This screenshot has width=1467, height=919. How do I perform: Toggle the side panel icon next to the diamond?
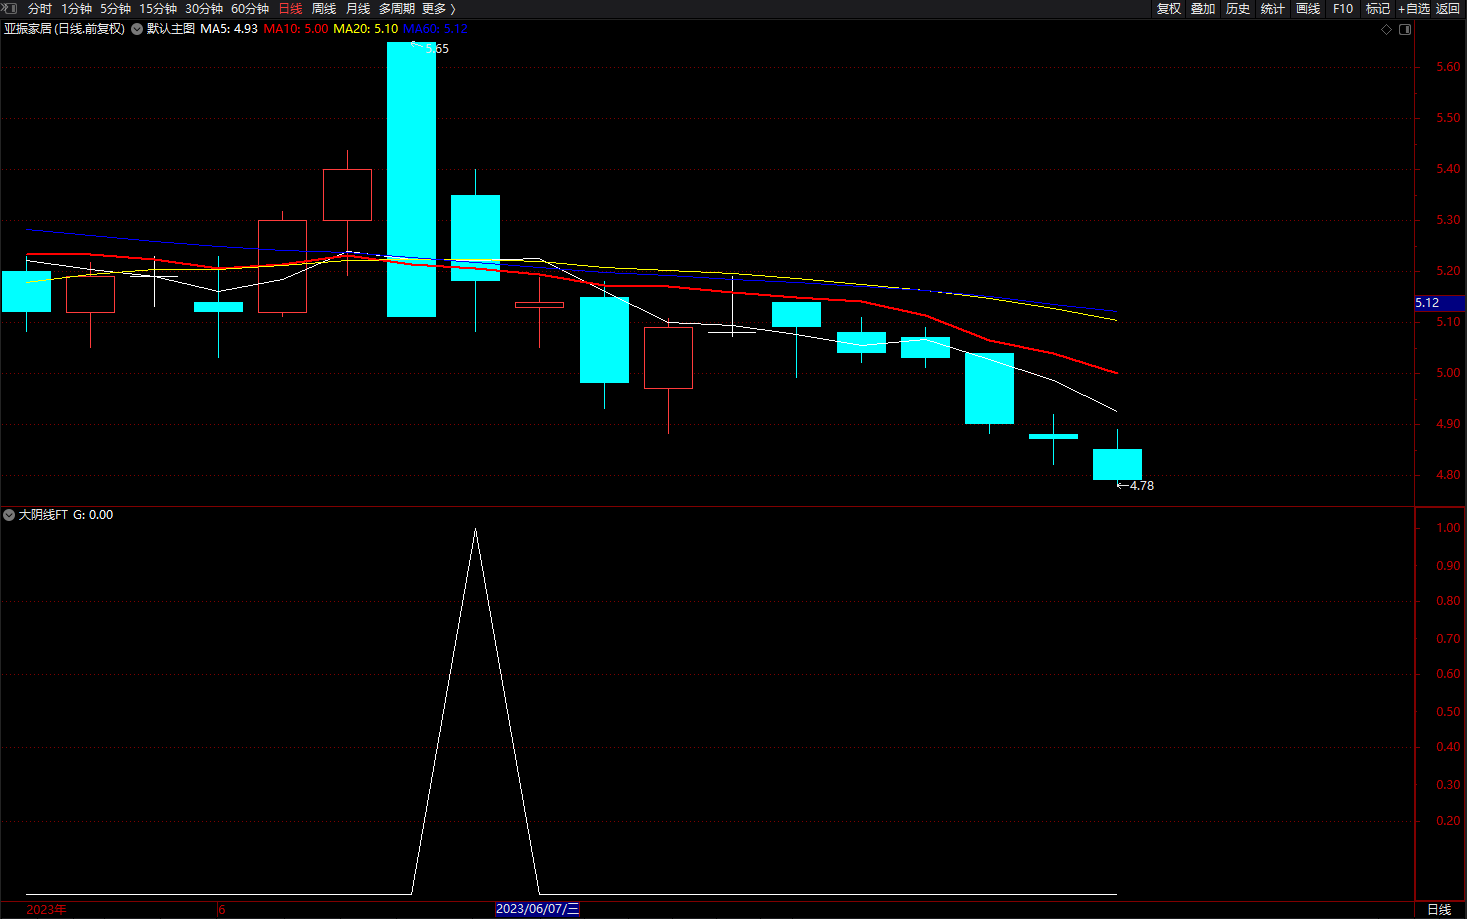(x=1405, y=29)
